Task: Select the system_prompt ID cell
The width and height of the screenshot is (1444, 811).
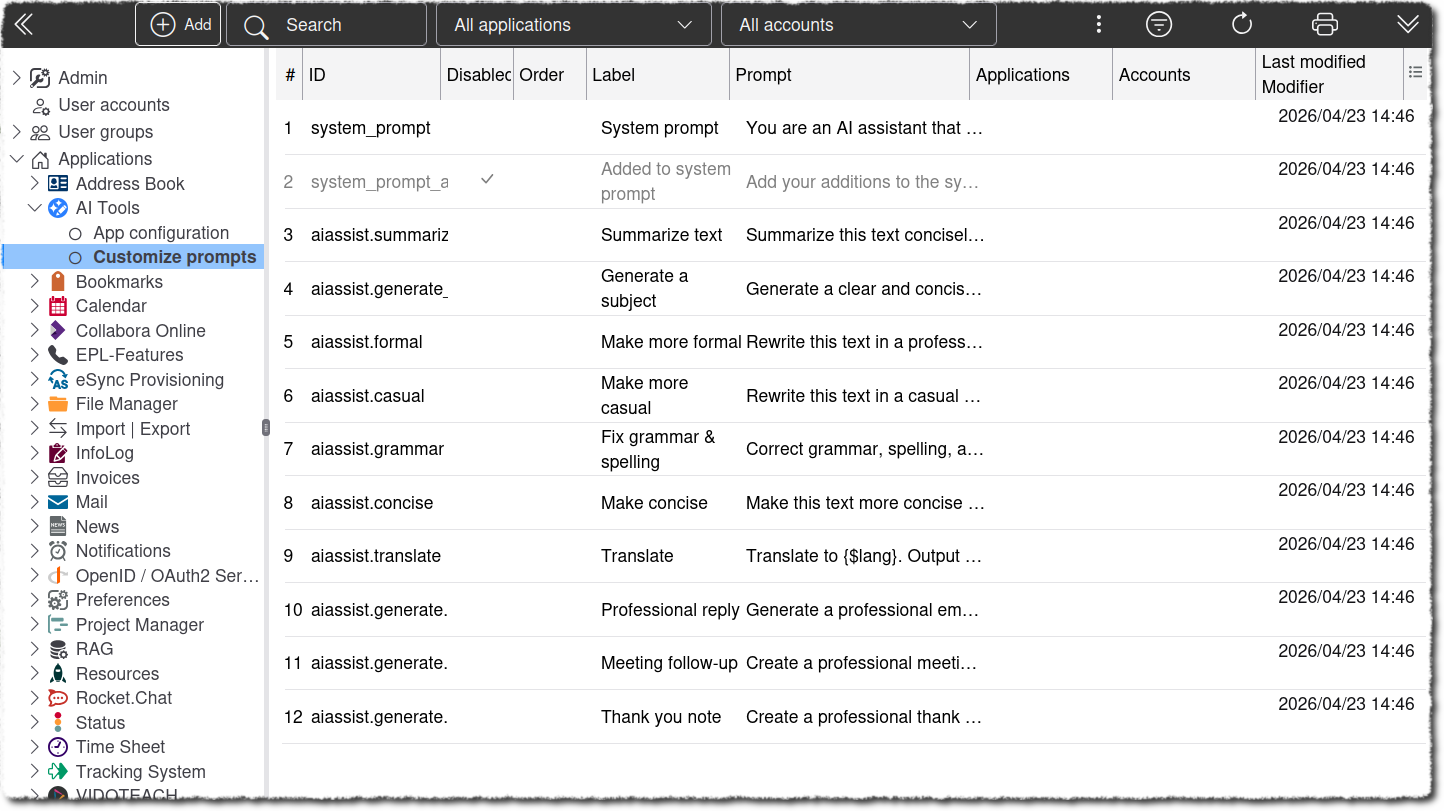Action: coord(371,128)
